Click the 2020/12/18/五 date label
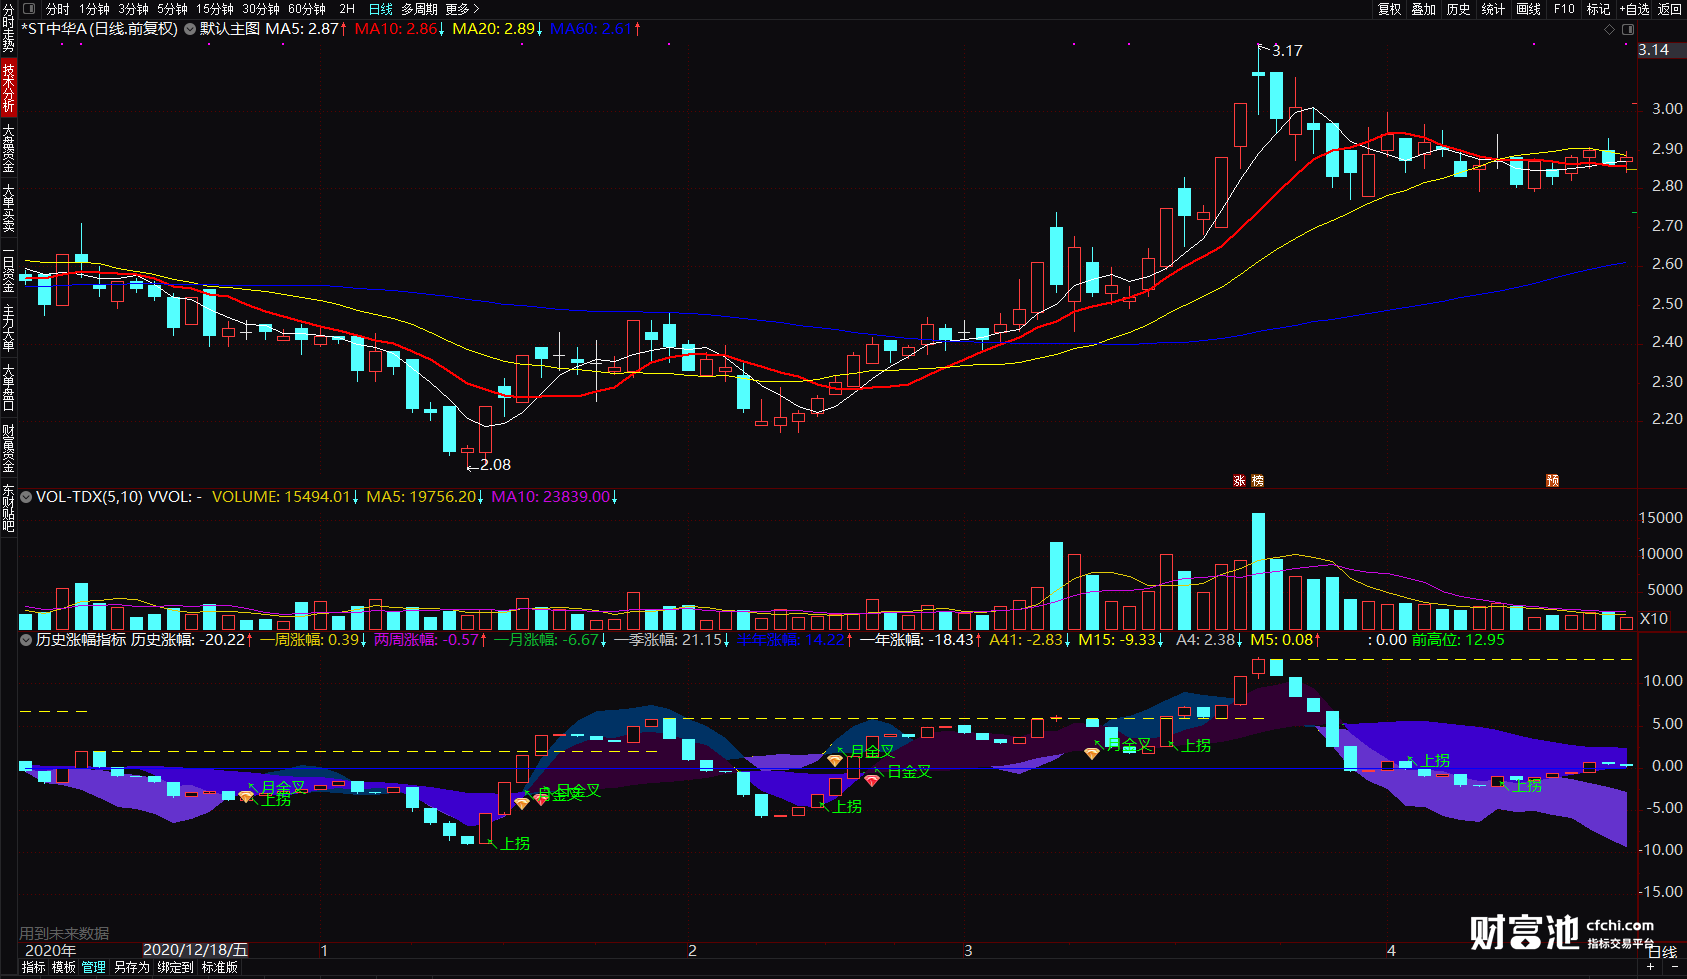The width and height of the screenshot is (1687, 979). click(x=195, y=950)
